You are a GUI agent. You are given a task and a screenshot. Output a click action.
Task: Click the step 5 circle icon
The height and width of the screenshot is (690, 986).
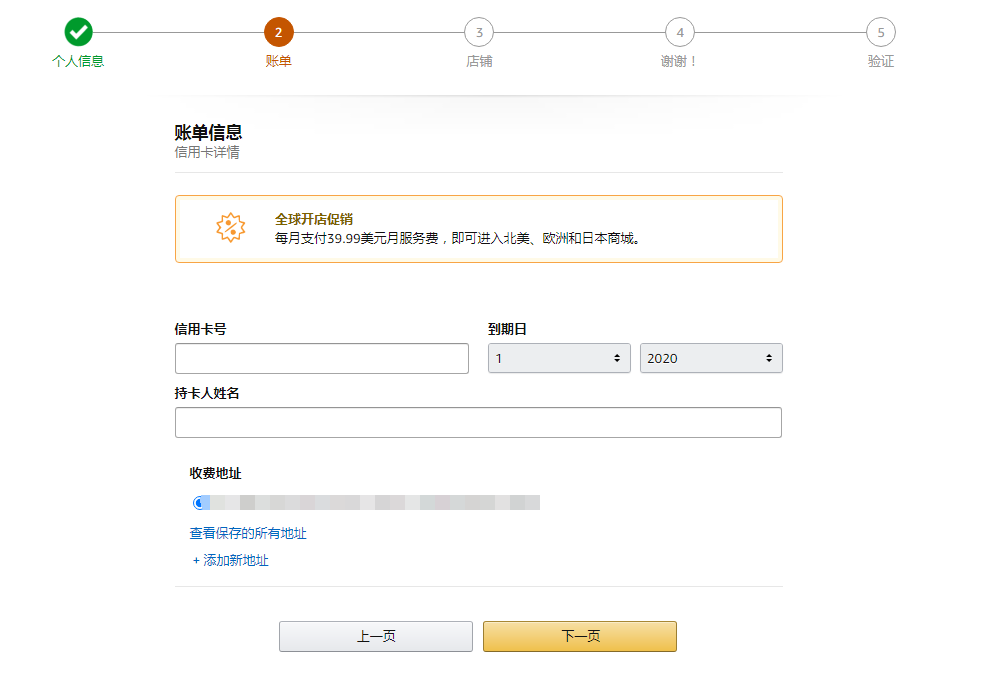click(x=881, y=32)
